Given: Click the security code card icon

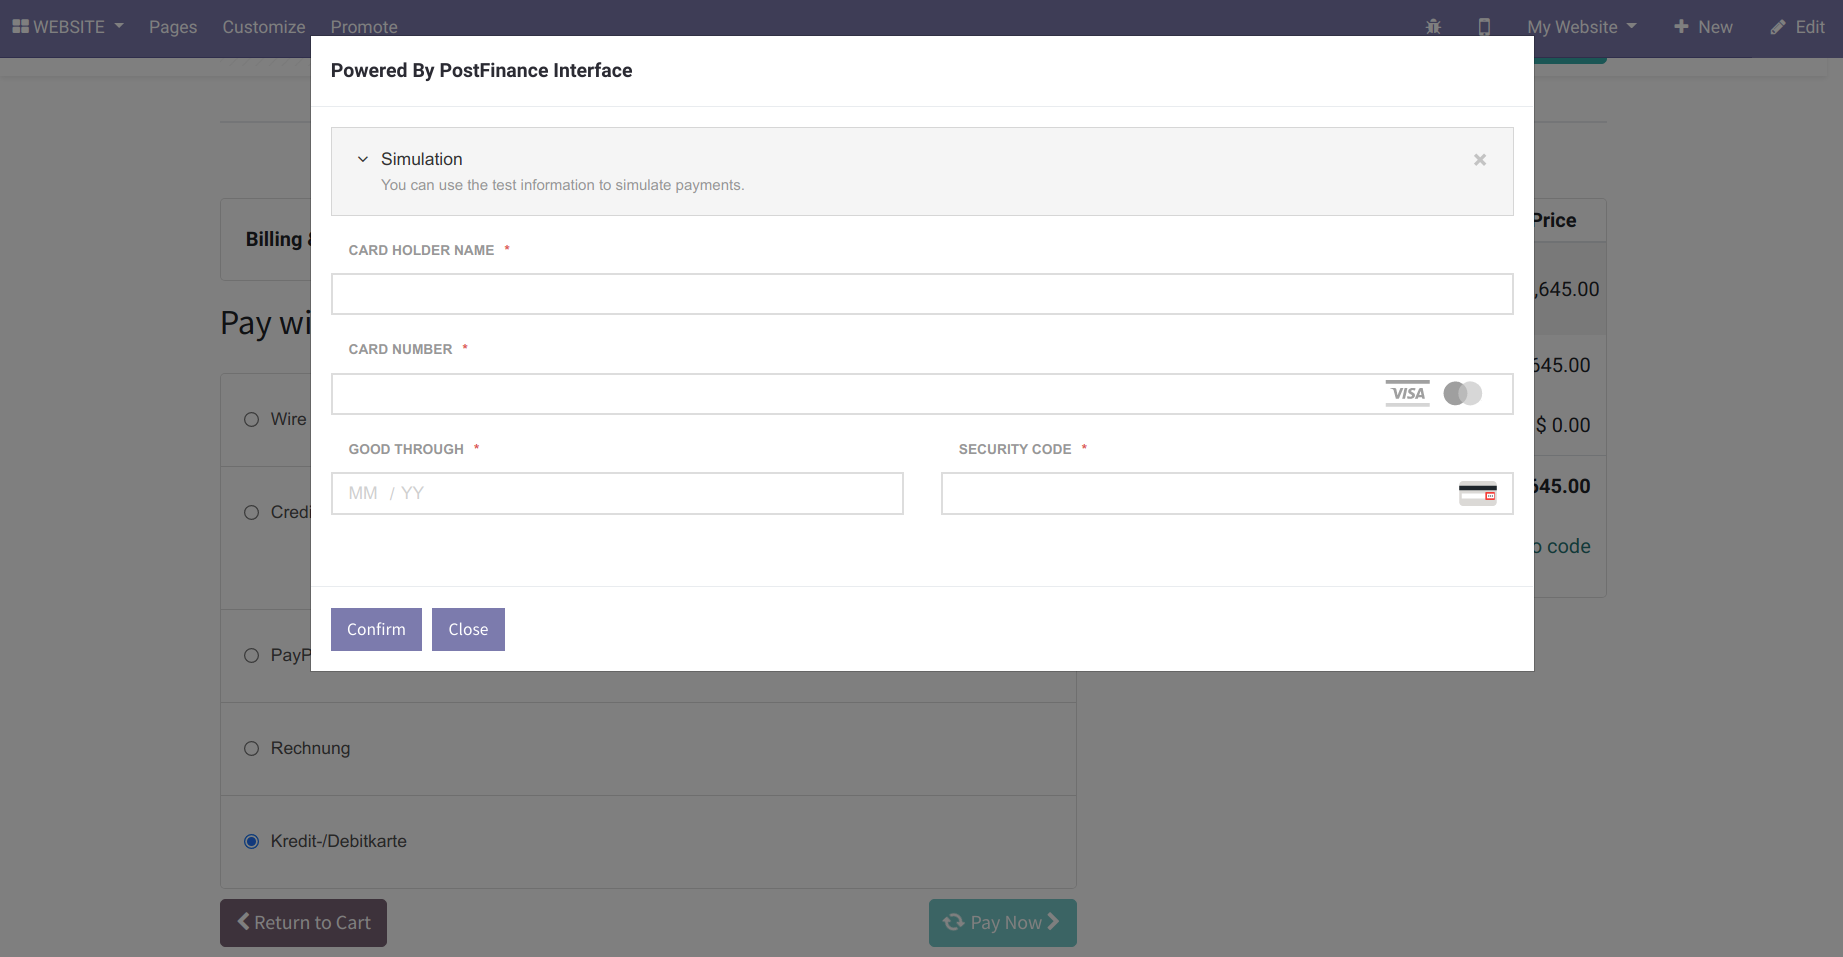Looking at the screenshot, I should (1477, 493).
